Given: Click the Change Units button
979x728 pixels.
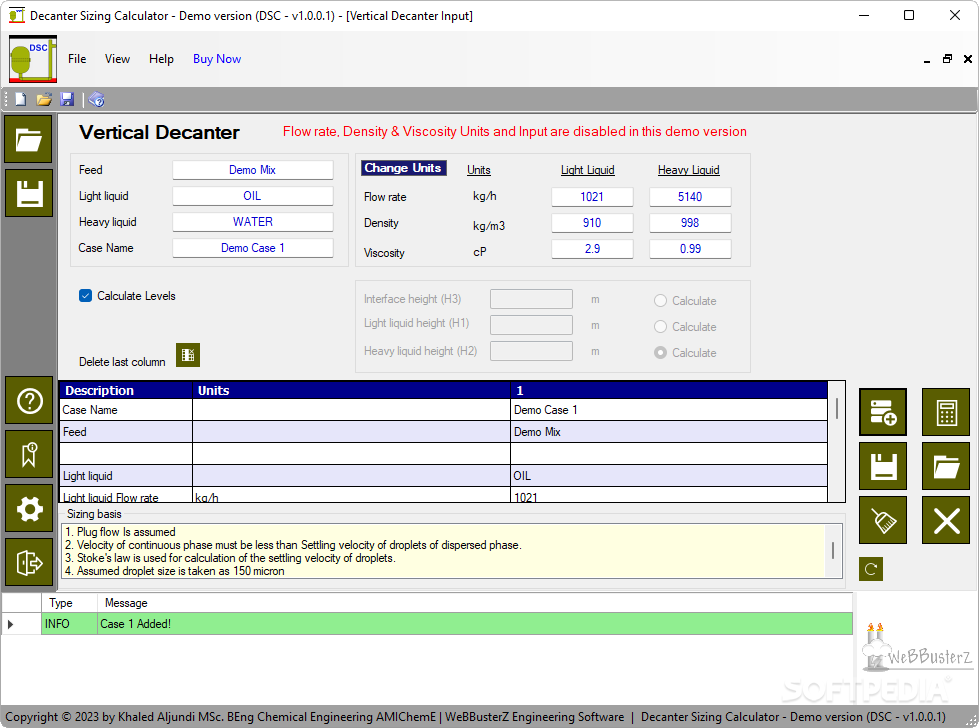Looking at the screenshot, I should [x=403, y=168].
